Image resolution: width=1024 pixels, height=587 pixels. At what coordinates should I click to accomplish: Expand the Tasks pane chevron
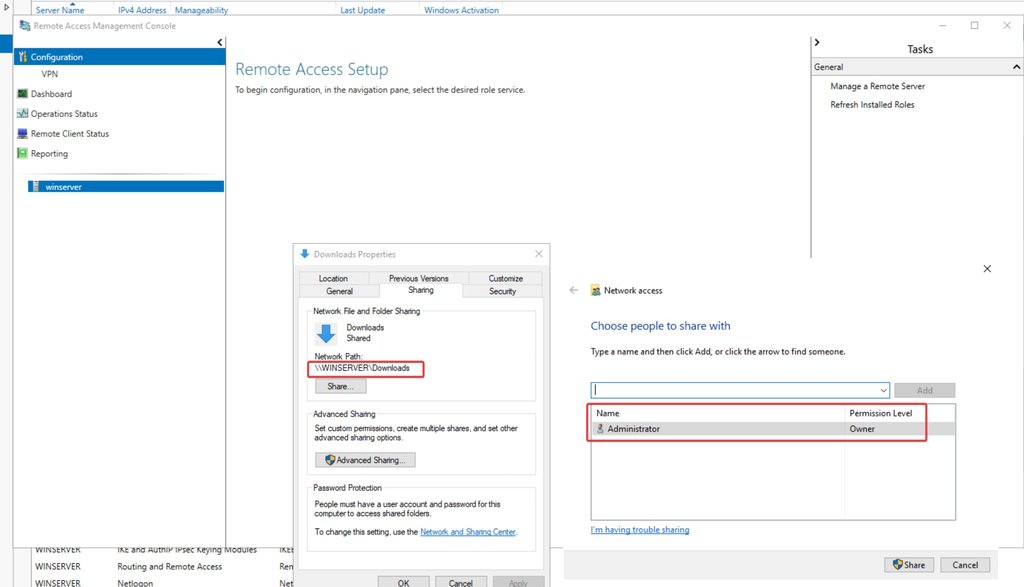click(x=817, y=42)
